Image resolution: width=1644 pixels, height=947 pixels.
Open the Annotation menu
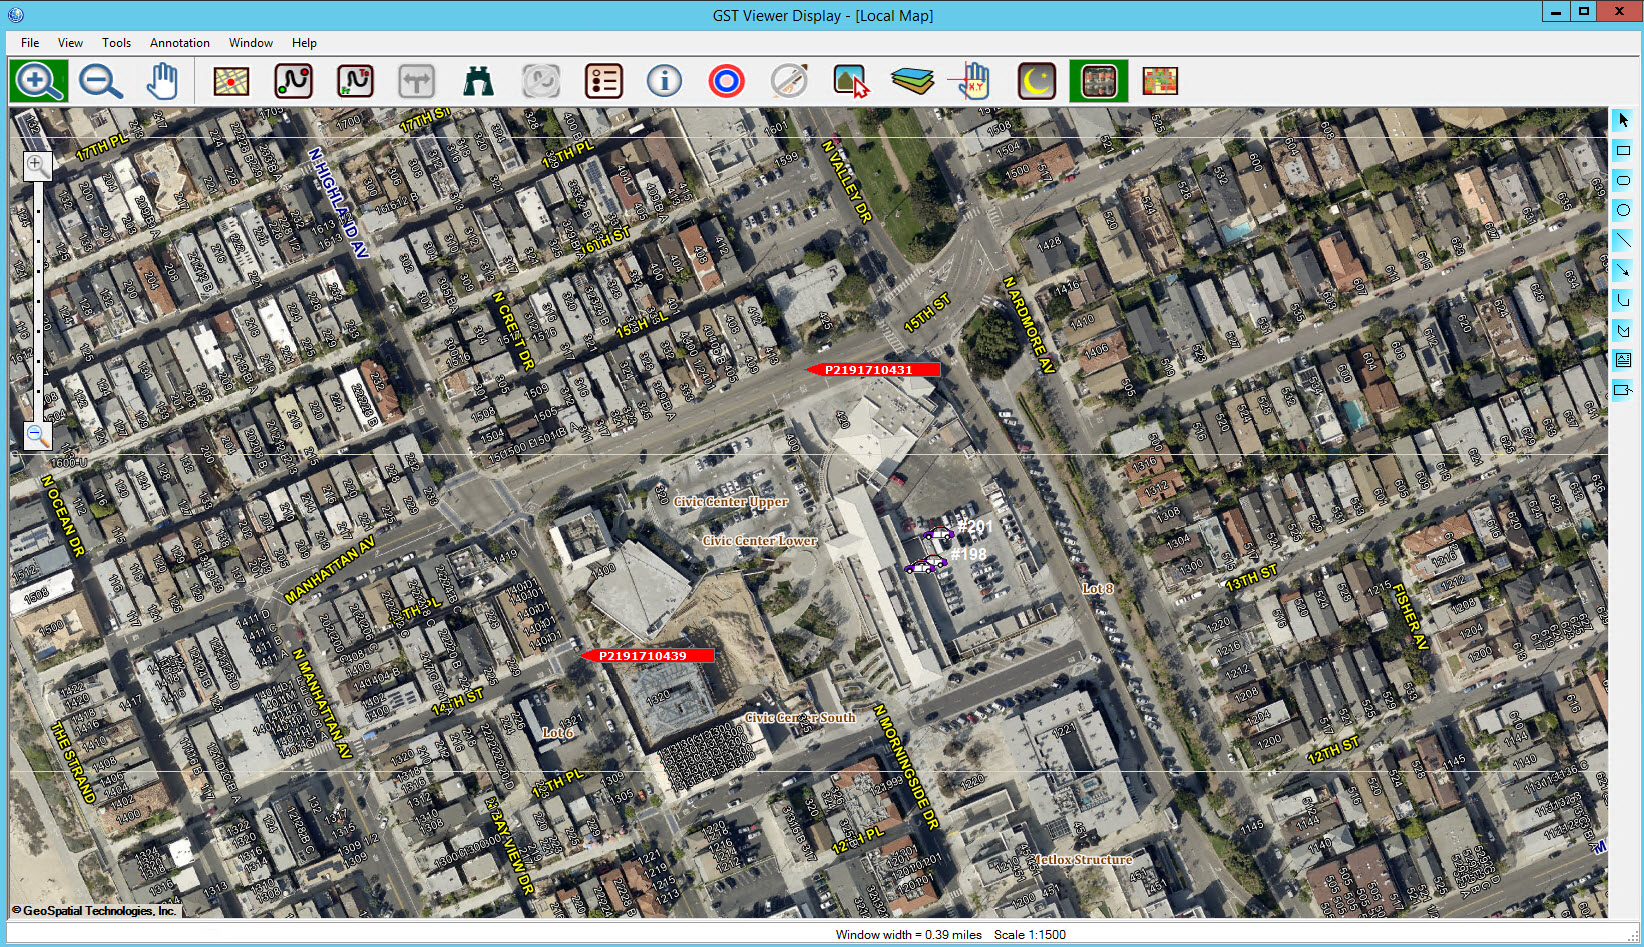[179, 43]
